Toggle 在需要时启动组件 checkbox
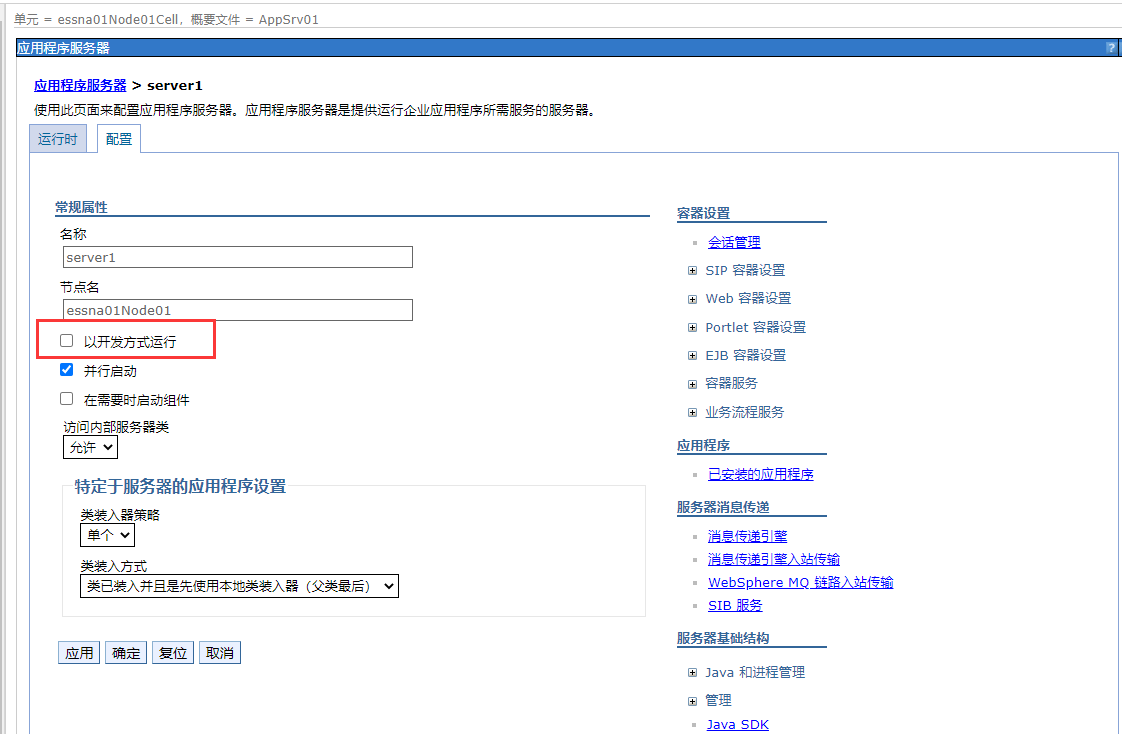 click(67, 399)
